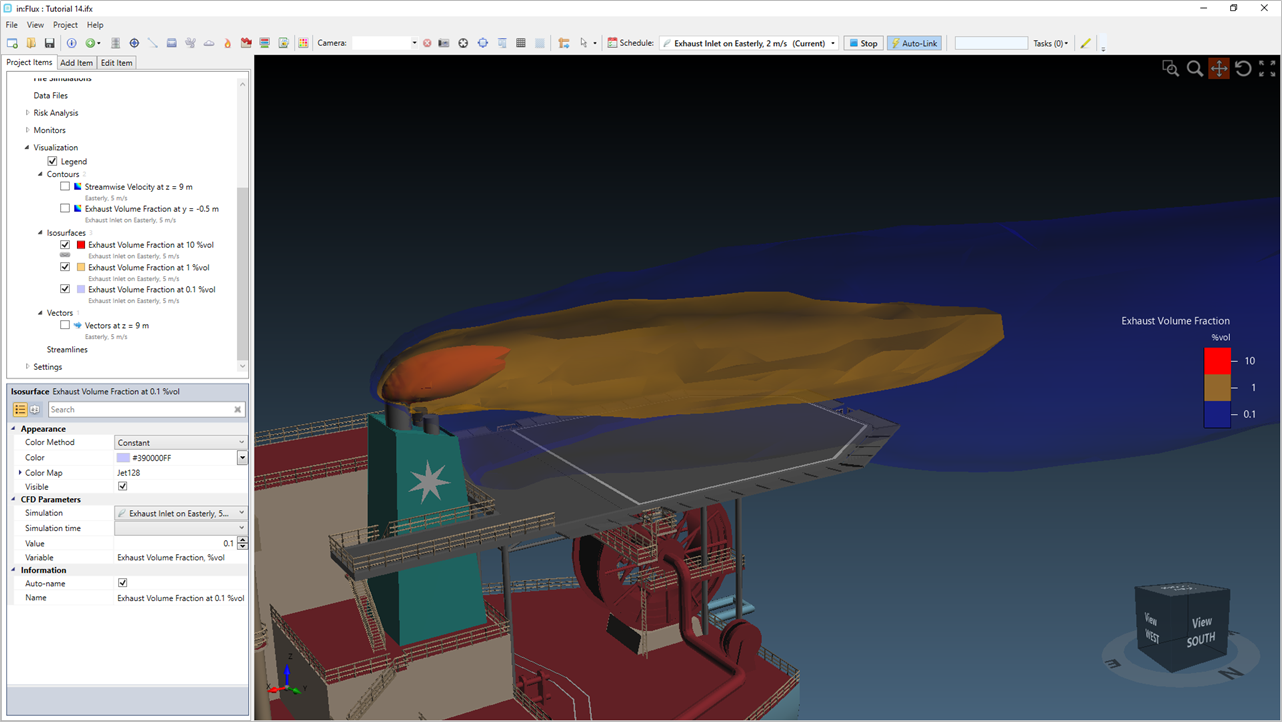Enable Vectors at z = 9 m checkbox
The width and height of the screenshot is (1282, 722).
(65, 325)
